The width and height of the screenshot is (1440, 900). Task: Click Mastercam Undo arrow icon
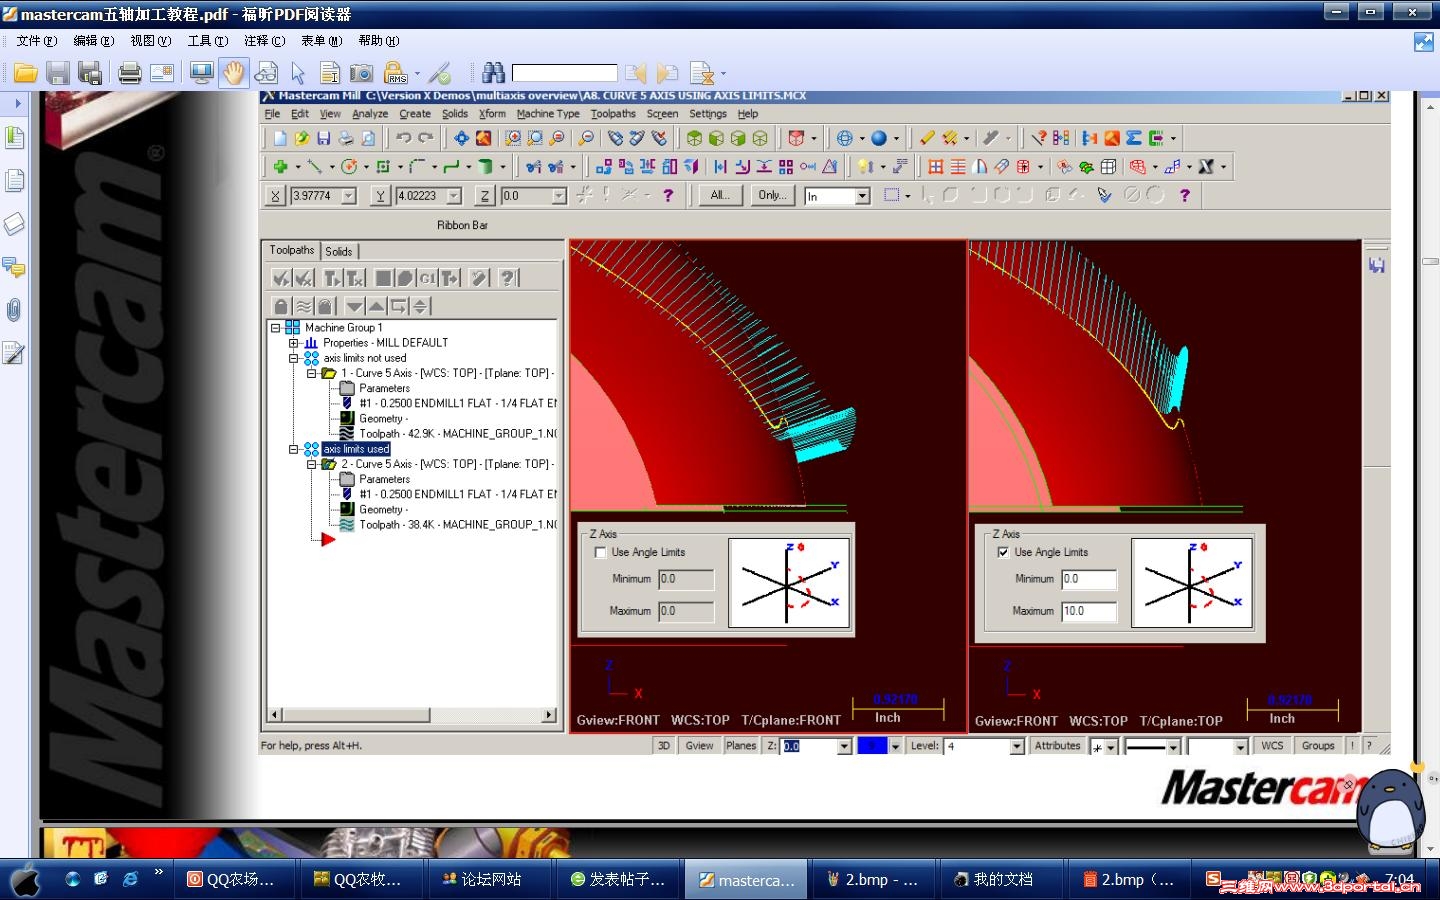pyautogui.click(x=404, y=138)
